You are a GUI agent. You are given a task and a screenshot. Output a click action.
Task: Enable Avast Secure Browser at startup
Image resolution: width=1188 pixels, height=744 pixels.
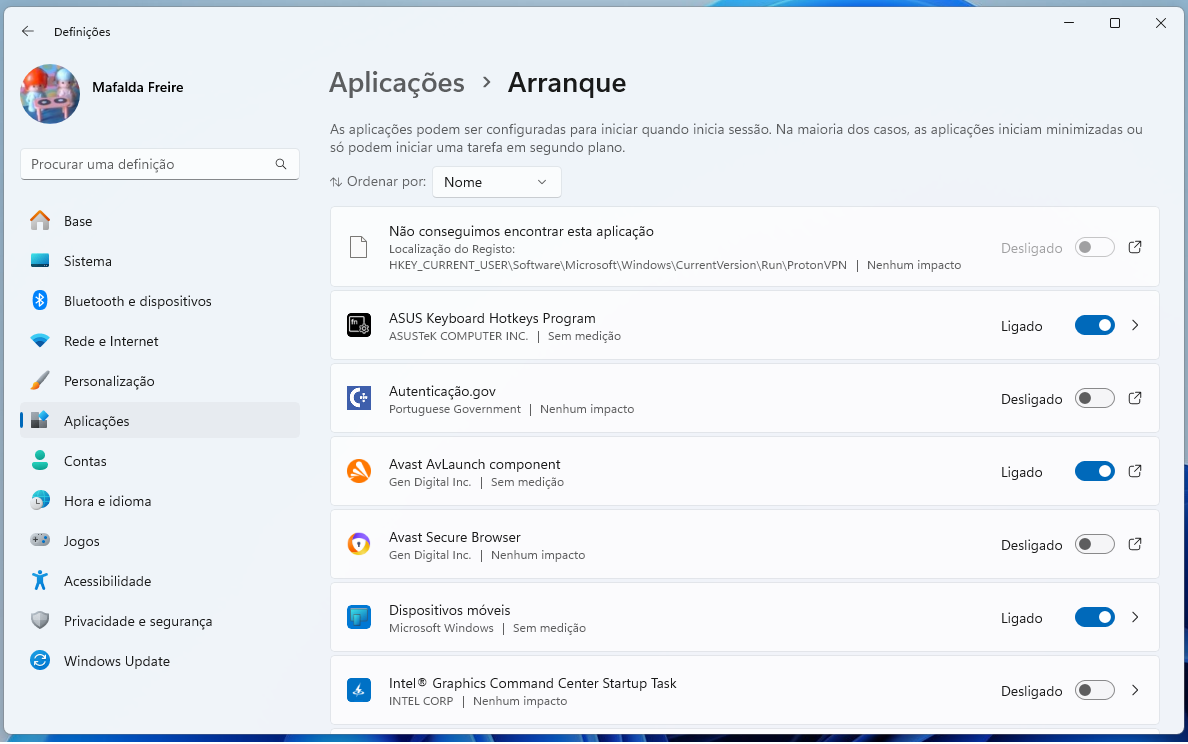point(1094,545)
